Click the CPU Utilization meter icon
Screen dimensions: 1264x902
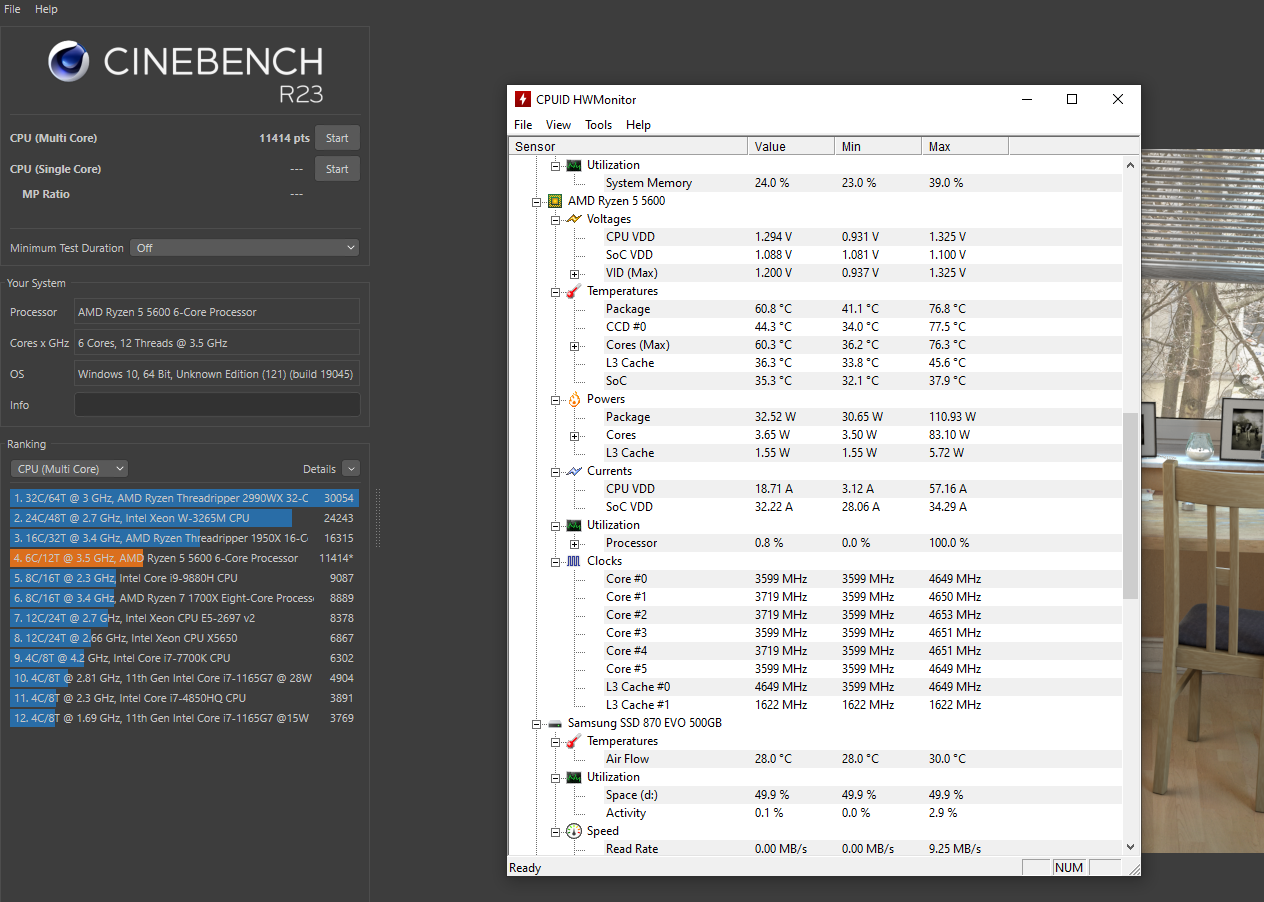(x=574, y=525)
